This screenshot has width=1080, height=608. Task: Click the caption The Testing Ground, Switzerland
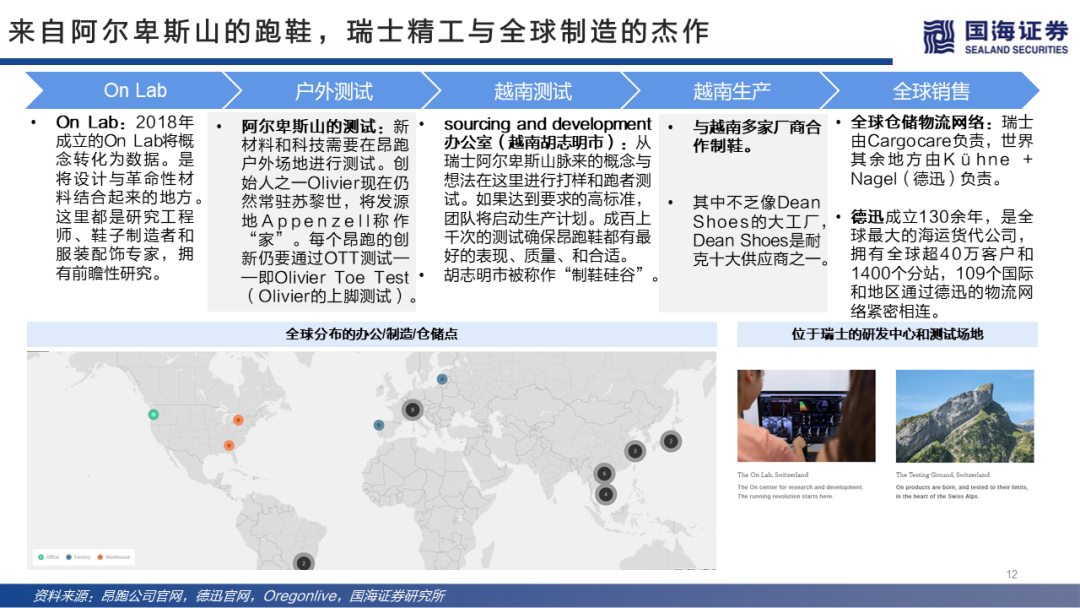click(x=942, y=474)
